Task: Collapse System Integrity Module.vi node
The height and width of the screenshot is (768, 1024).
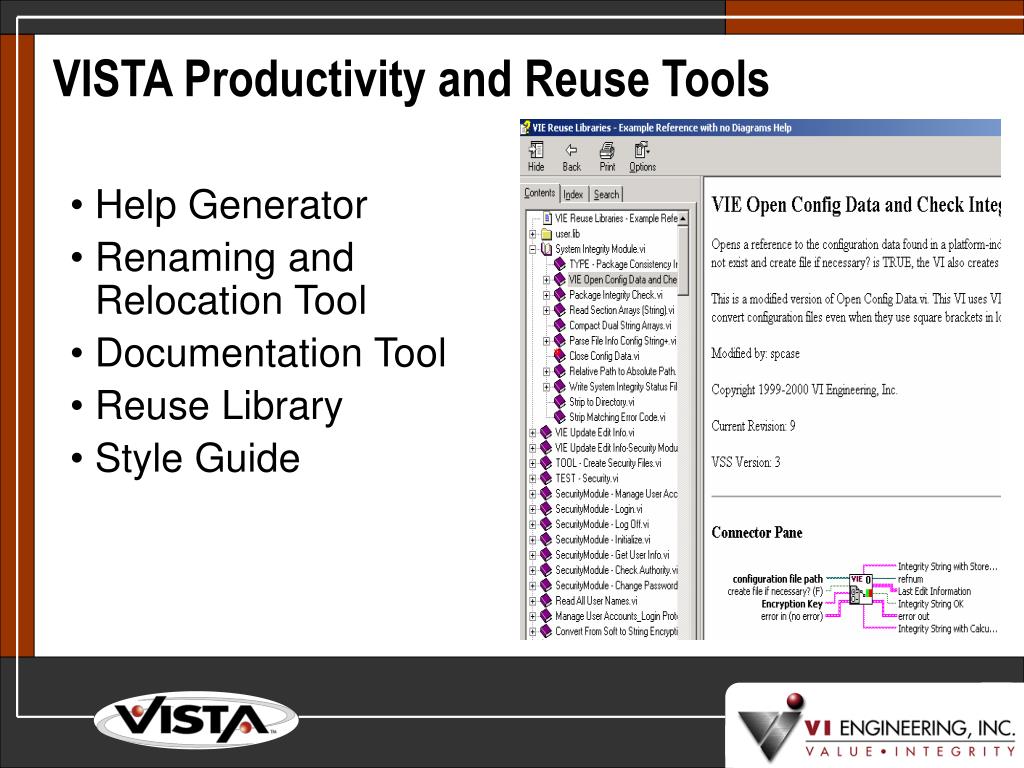Action: click(533, 249)
